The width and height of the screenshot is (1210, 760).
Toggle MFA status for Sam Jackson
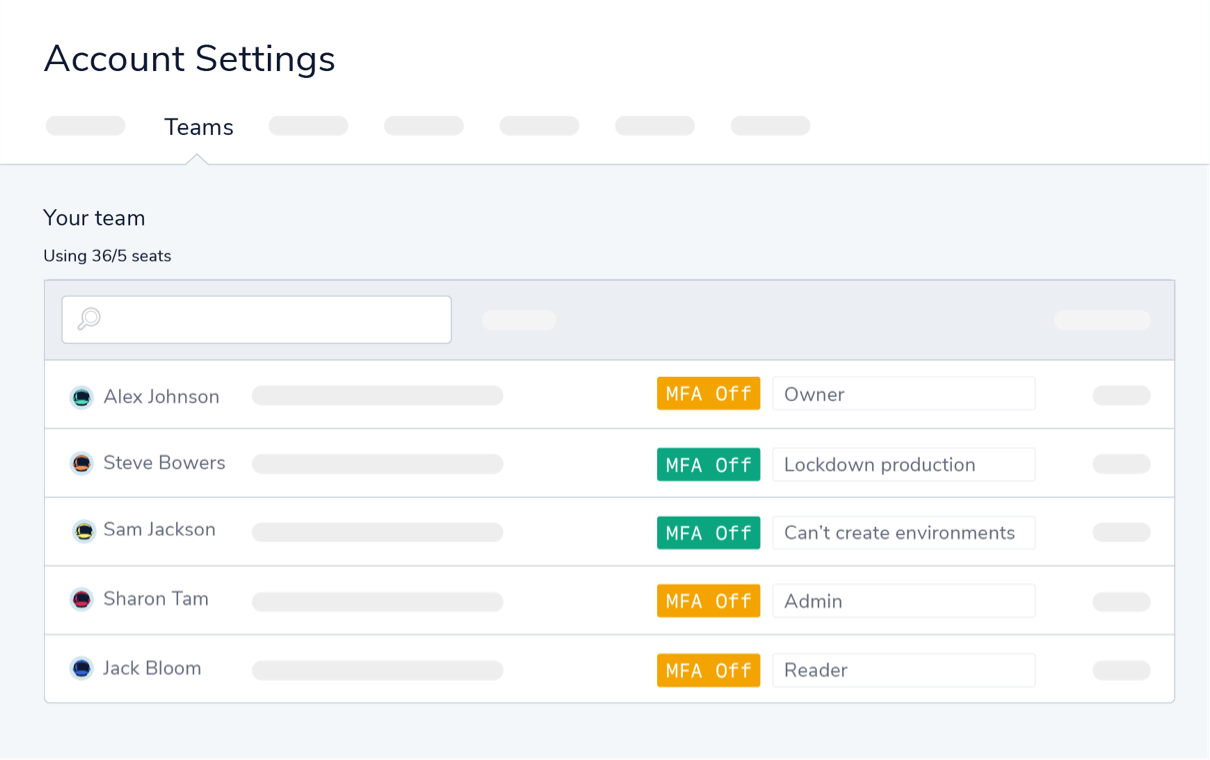pos(708,532)
